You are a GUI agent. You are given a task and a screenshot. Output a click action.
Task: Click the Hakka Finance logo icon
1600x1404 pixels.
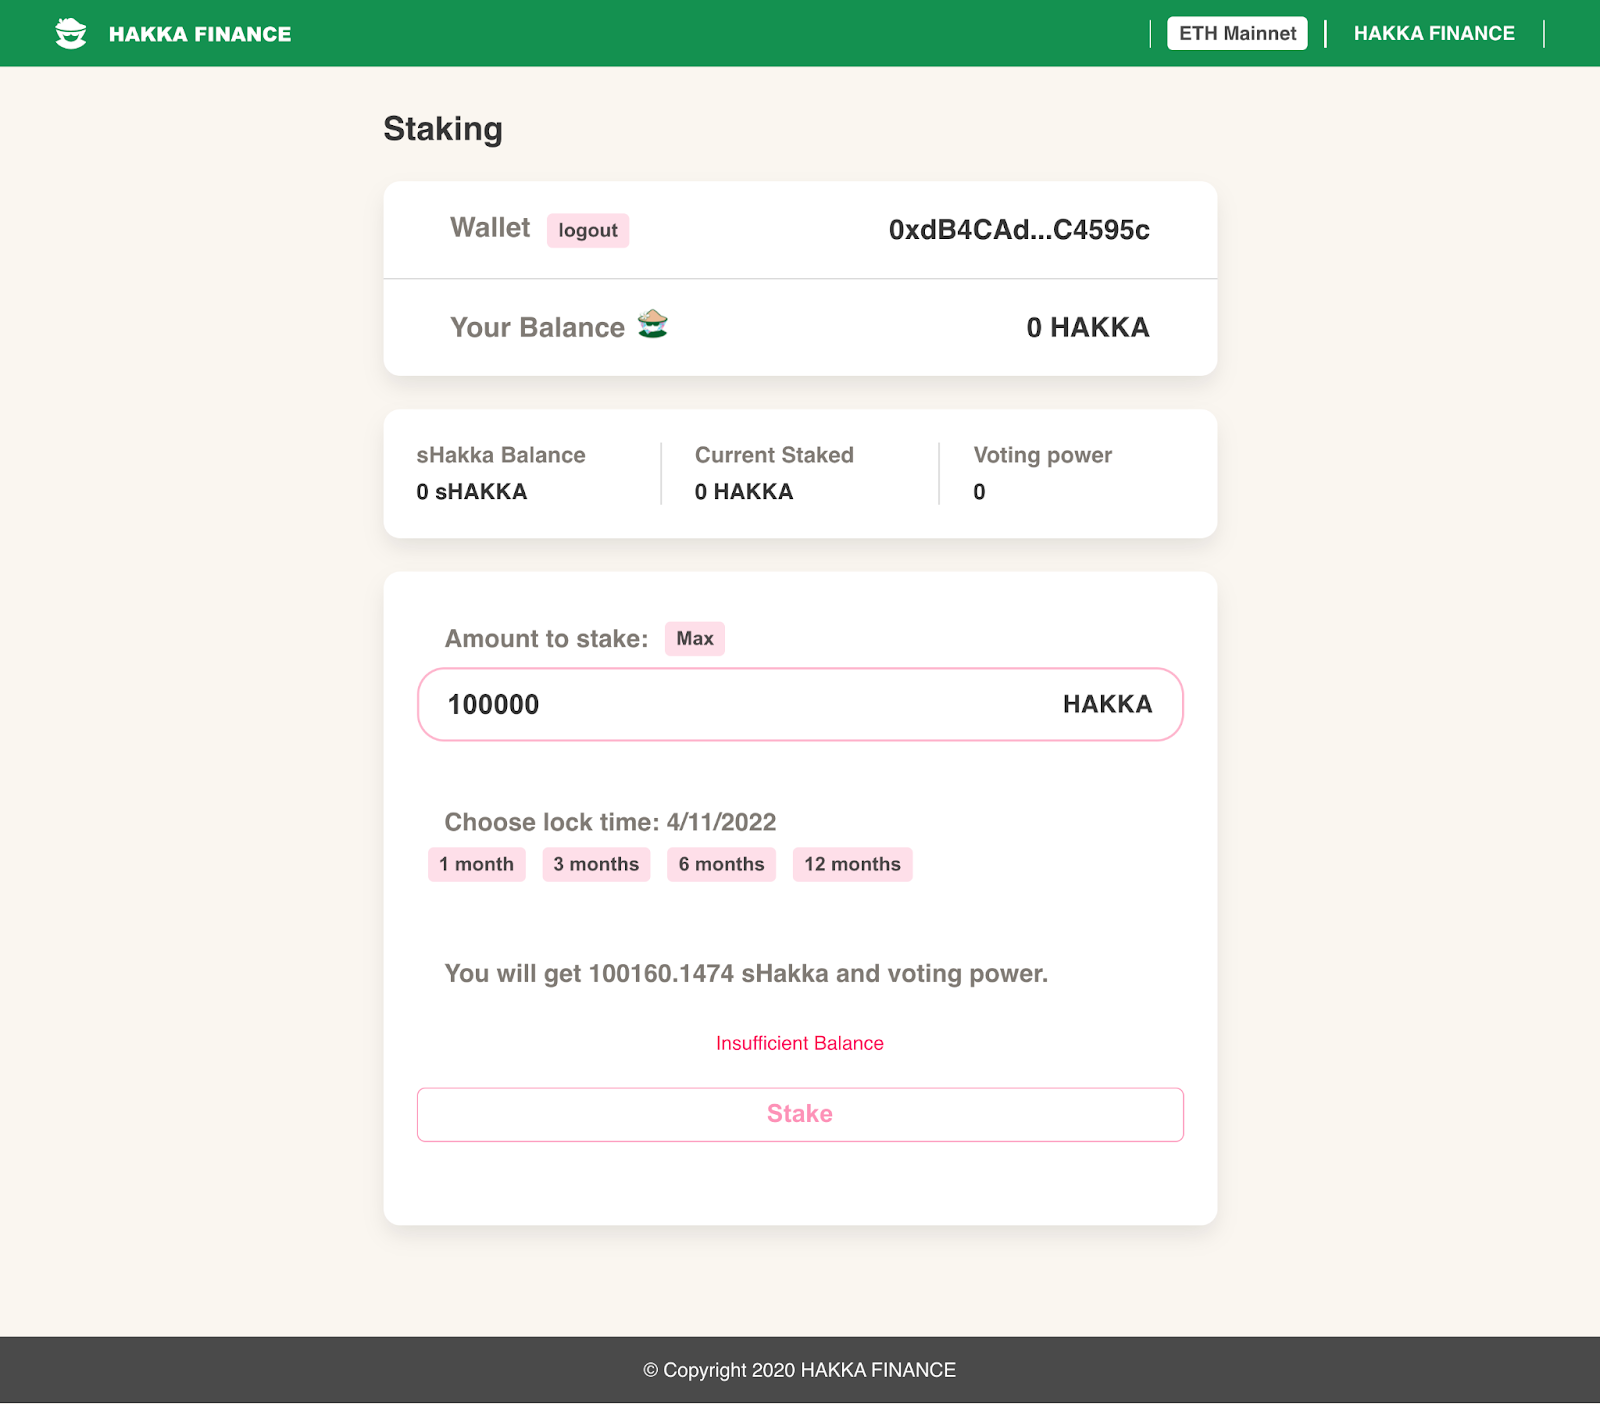(x=71, y=33)
